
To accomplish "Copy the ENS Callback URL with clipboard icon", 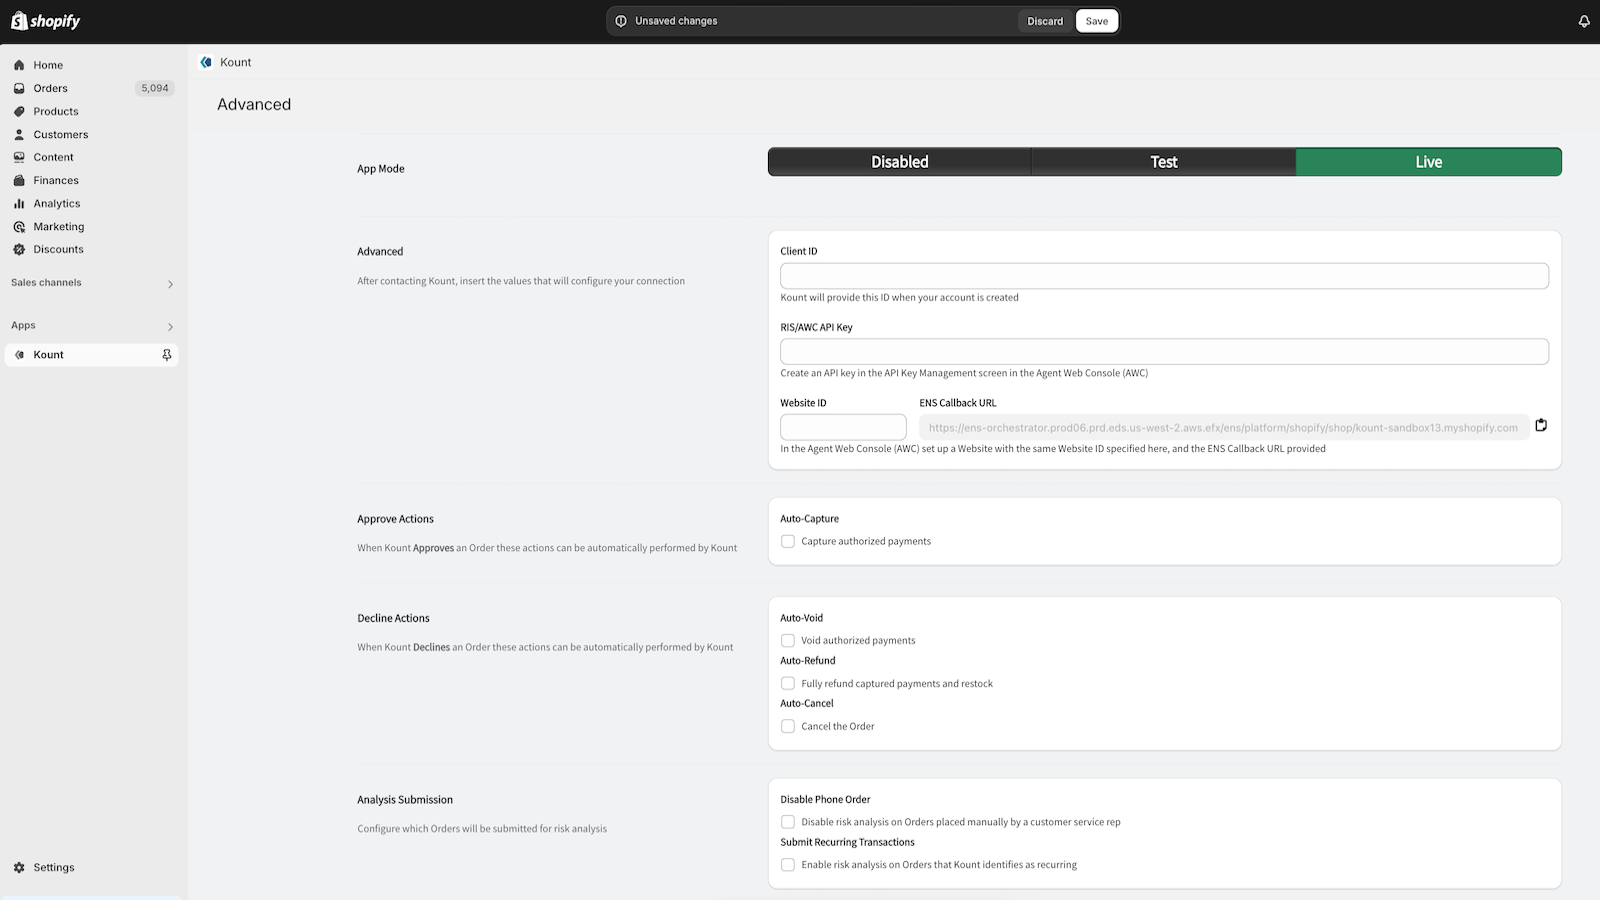I will tap(1541, 426).
